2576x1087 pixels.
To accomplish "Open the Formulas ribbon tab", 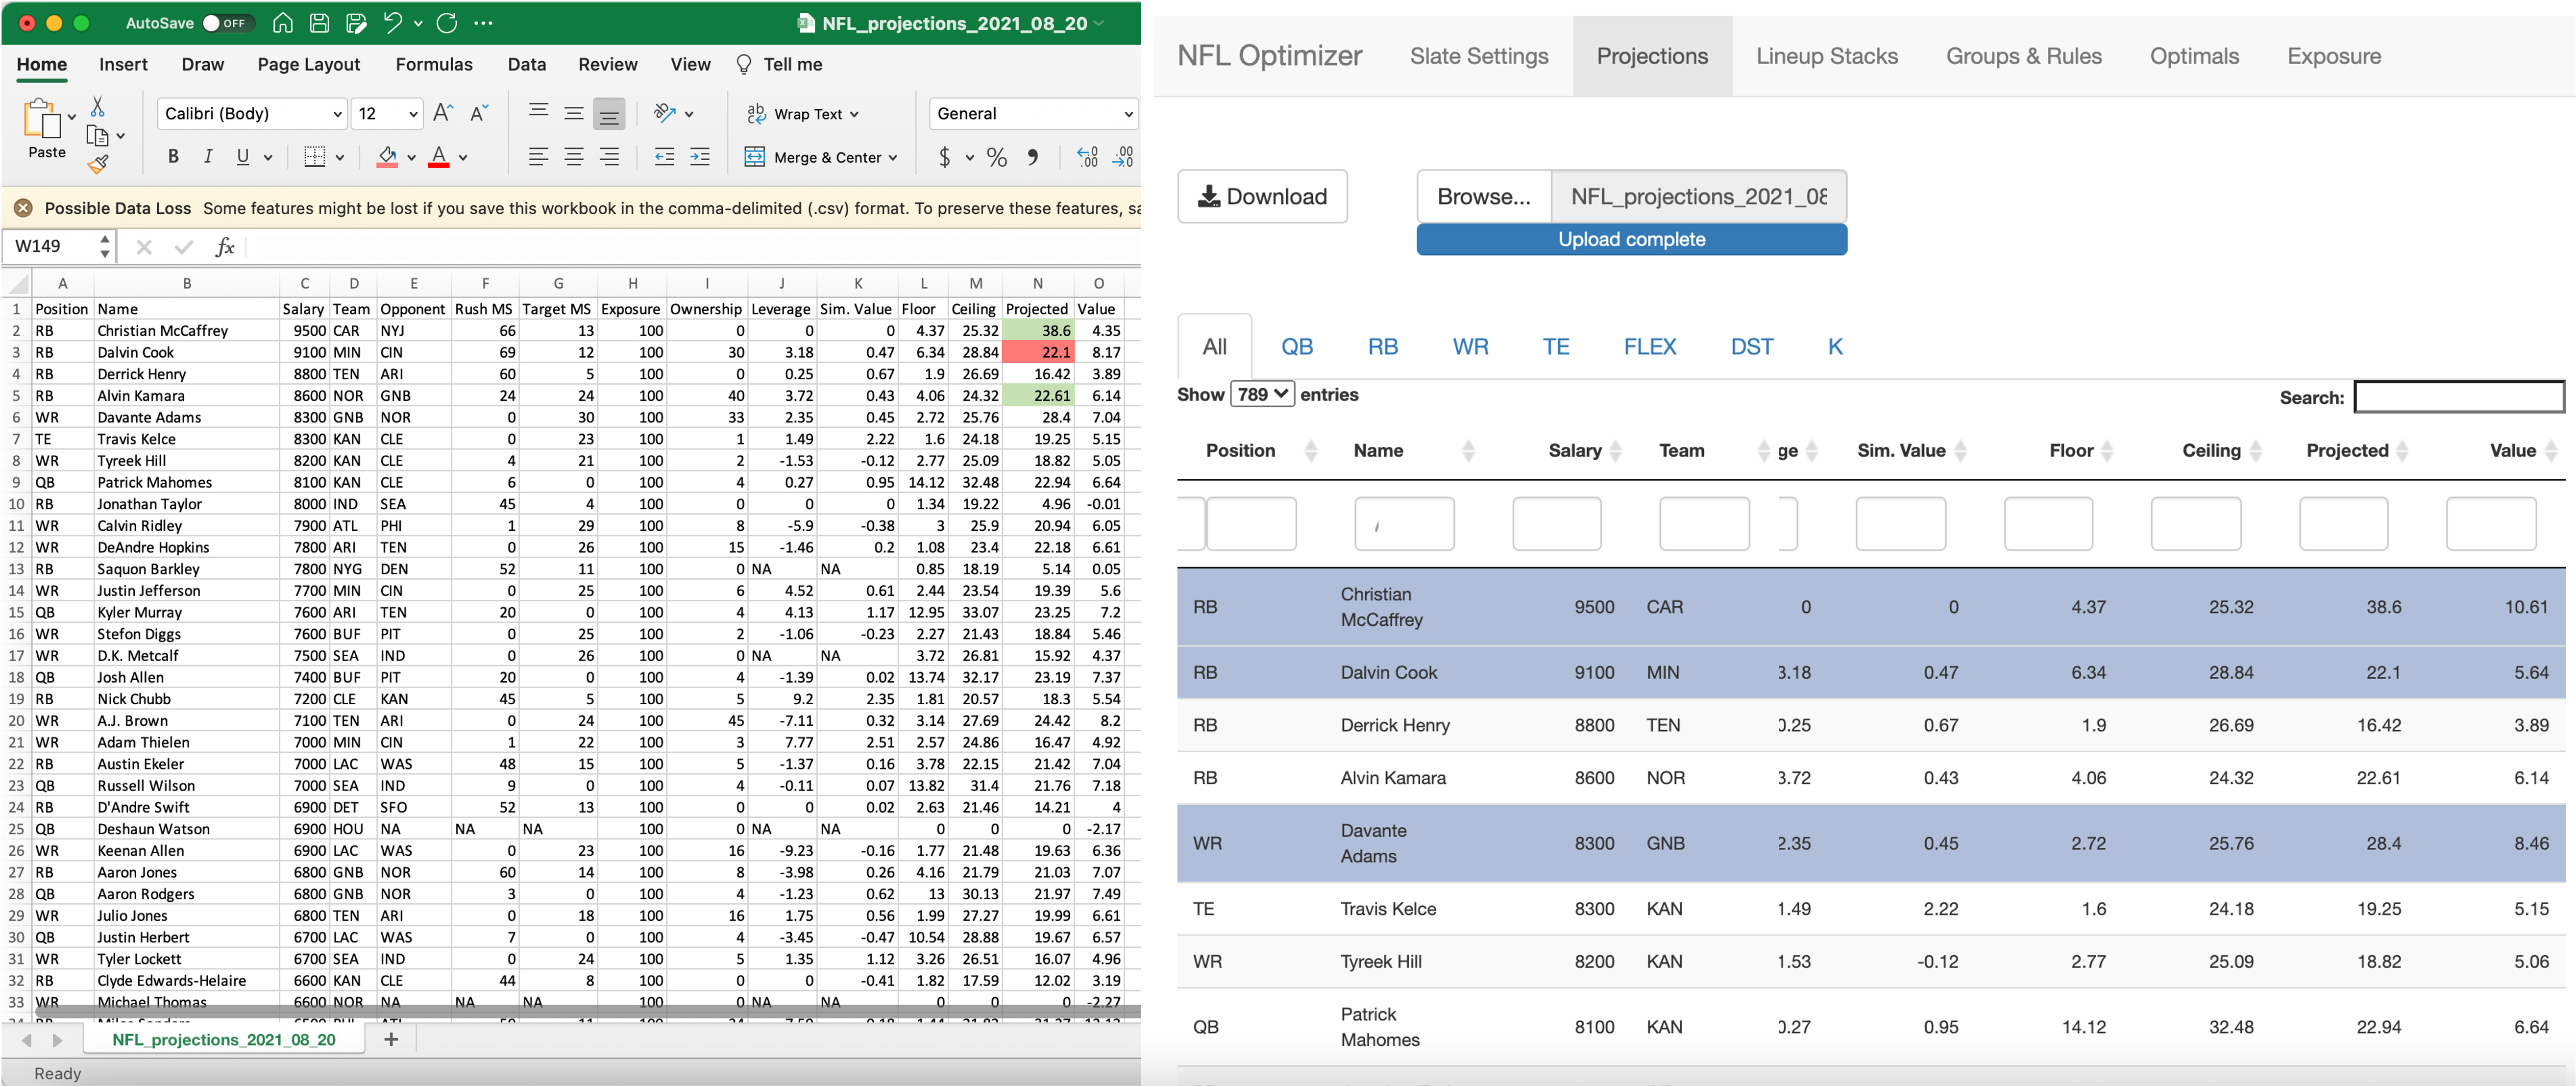I will (434, 64).
